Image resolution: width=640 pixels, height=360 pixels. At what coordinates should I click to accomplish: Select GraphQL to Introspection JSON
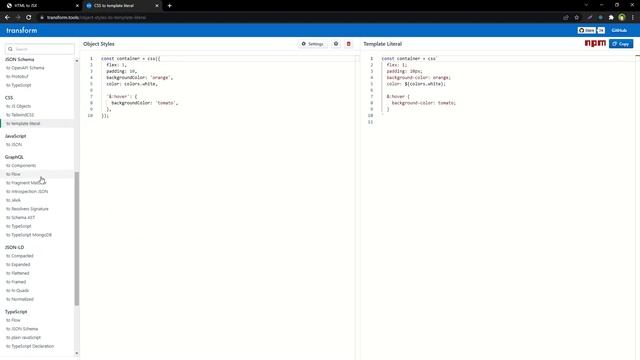pos(27,191)
